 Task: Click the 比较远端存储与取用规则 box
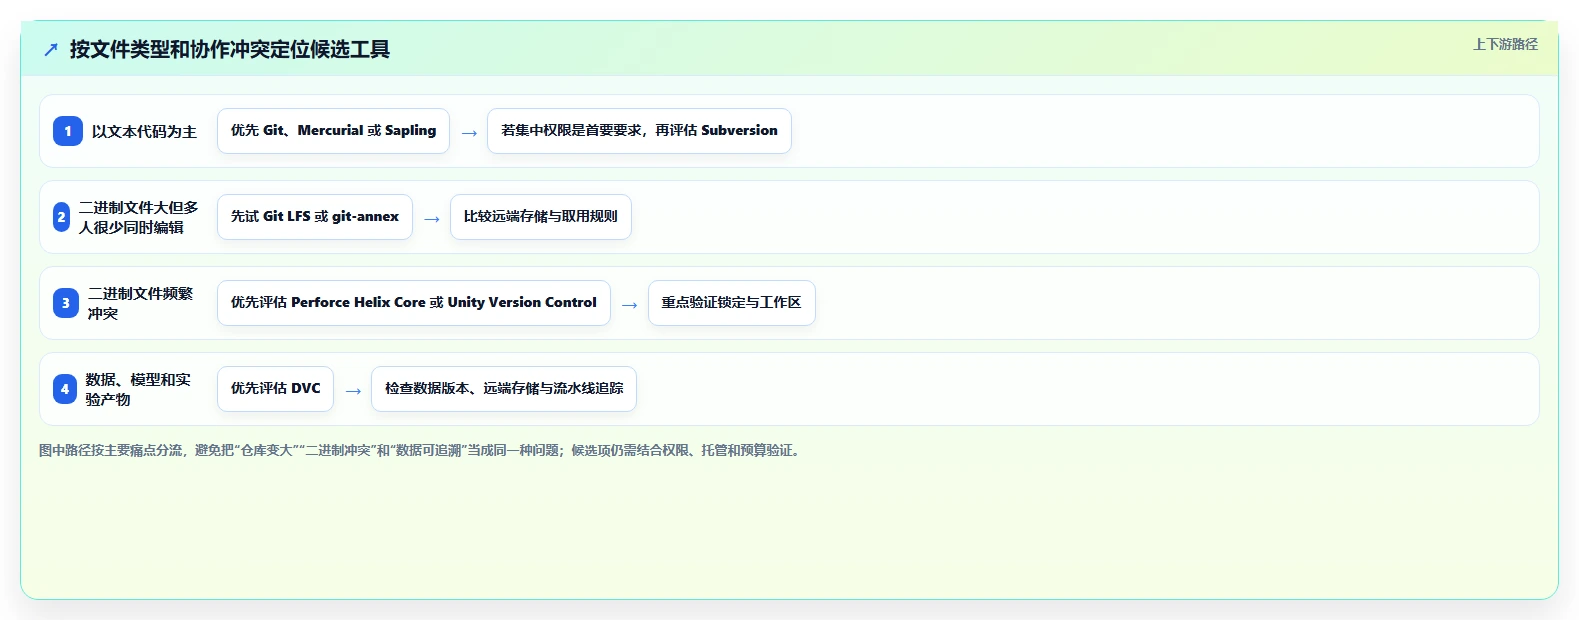(540, 217)
